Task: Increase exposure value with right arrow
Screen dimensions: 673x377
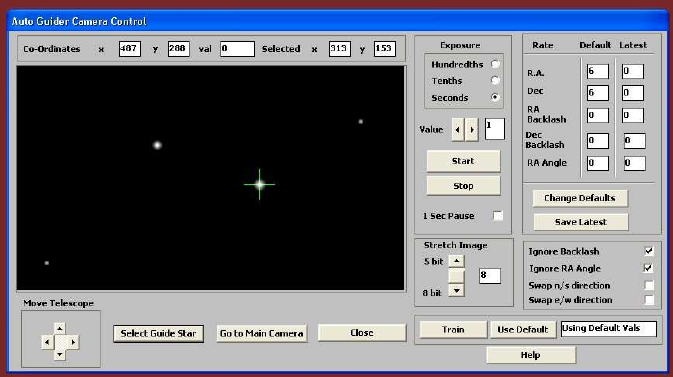Action: (x=472, y=129)
